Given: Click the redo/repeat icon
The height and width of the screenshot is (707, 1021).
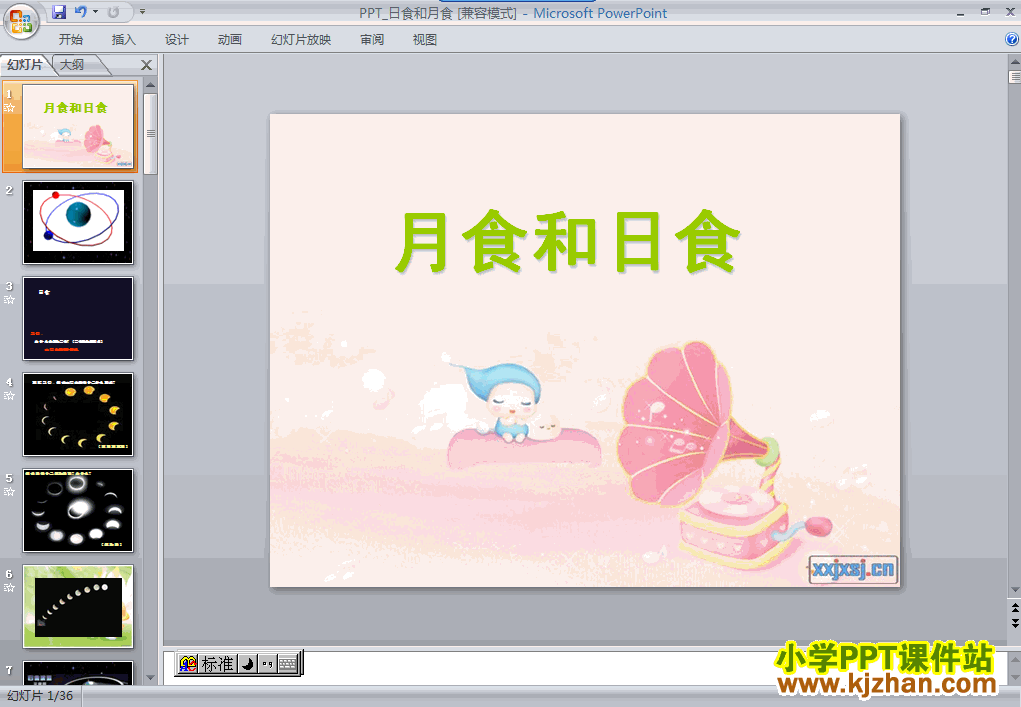Looking at the screenshot, I should click(x=113, y=12).
